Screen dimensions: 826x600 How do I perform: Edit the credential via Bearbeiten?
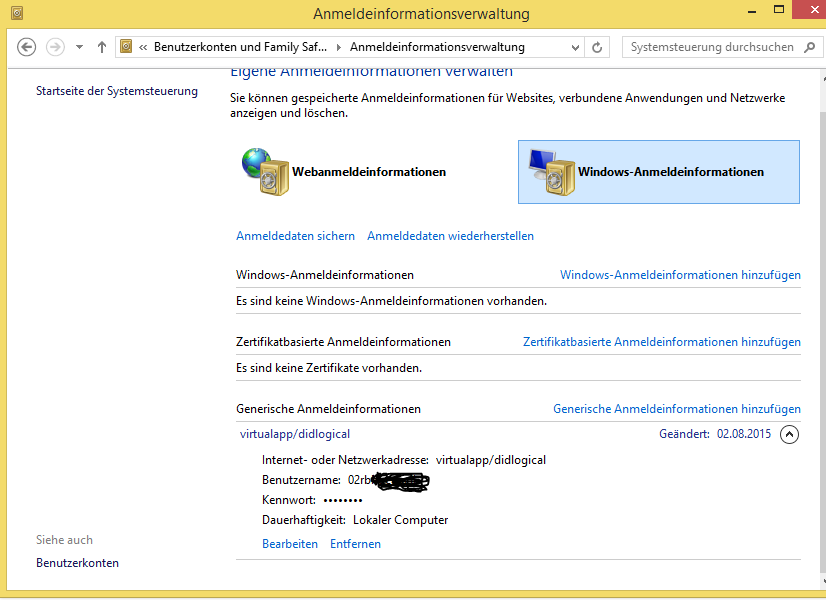[x=290, y=543]
